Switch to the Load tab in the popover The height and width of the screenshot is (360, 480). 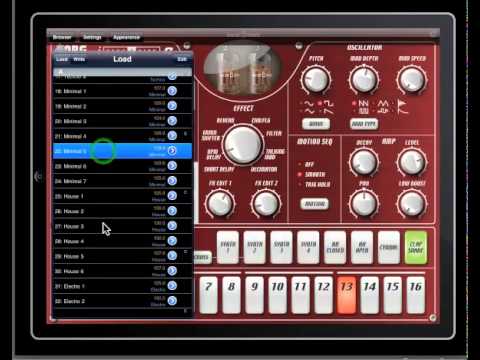(62, 59)
